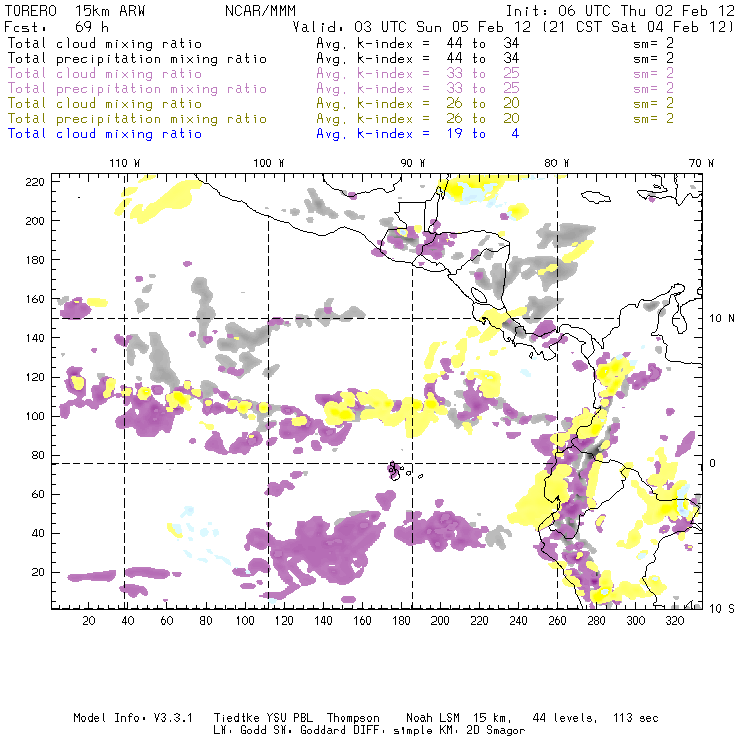
Task: Click black "Total precipitation mixing ratio" legend entry
Action: (137, 59)
